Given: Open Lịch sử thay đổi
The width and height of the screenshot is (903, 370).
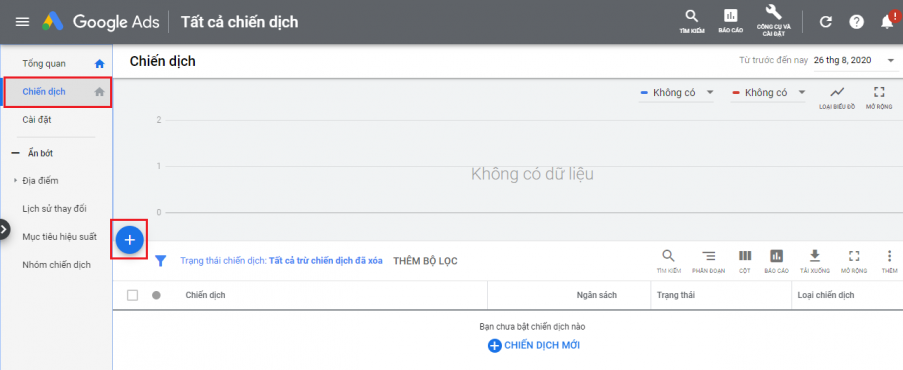Looking at the screenshot, I should pyautogui.click(x=54, y=208).
